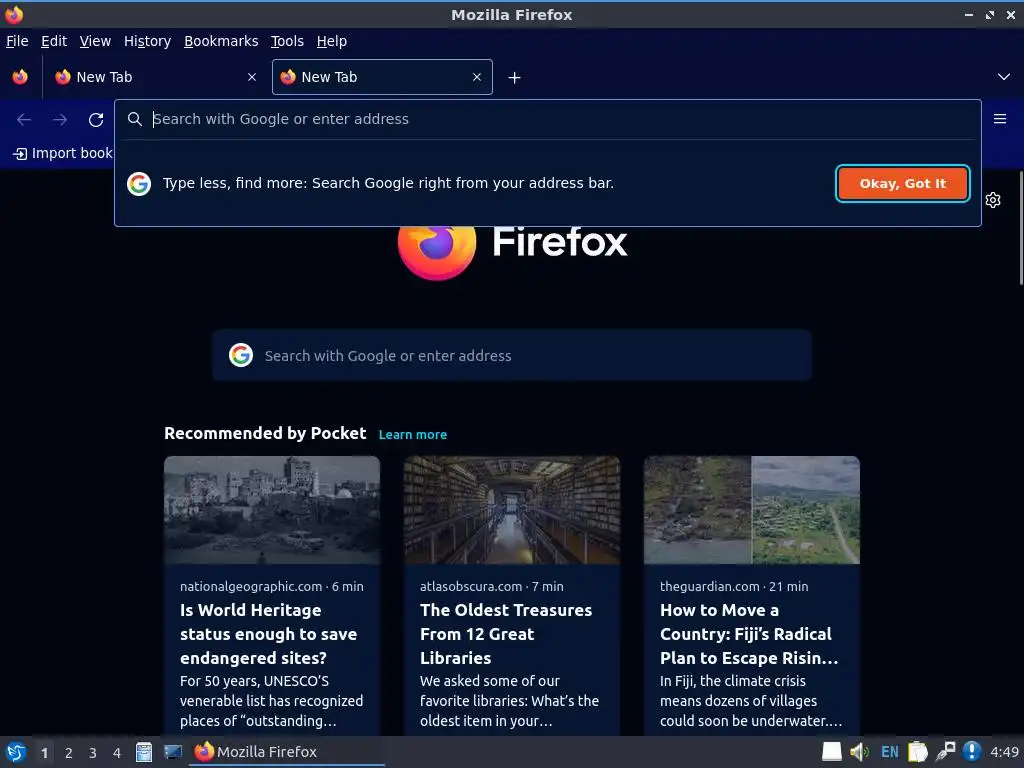Open the Tools menu

click(287, 41)
